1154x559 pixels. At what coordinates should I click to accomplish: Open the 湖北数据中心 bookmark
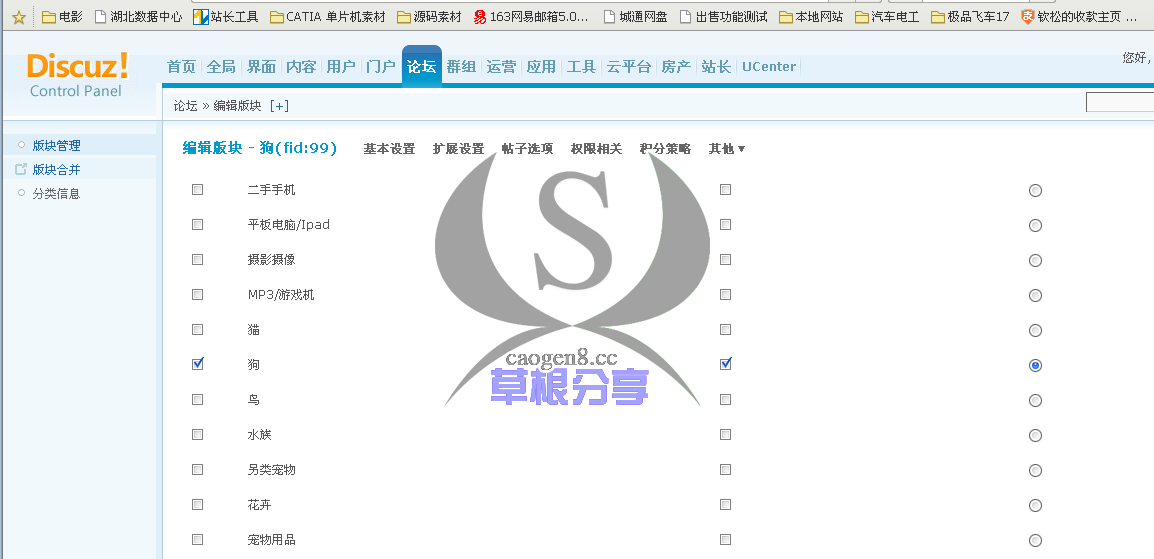pyautogui.click(x=138, y=17)
